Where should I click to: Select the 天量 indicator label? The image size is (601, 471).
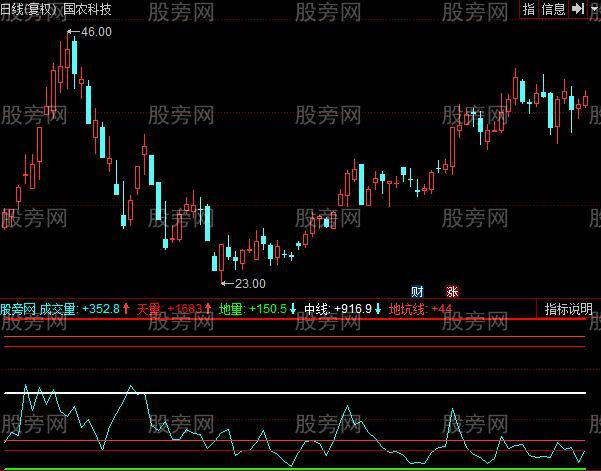pos(148,309)
